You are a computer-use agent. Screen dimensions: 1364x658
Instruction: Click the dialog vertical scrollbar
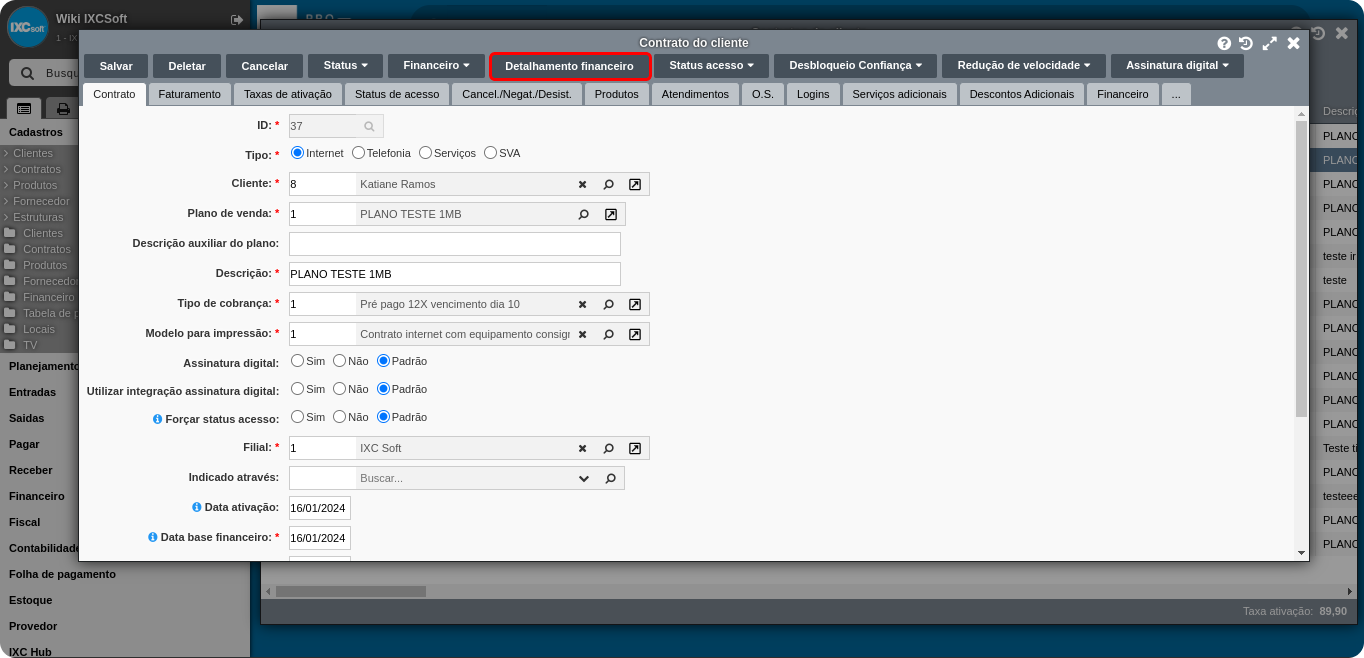pyautogui.click(x=1301, y=268)
